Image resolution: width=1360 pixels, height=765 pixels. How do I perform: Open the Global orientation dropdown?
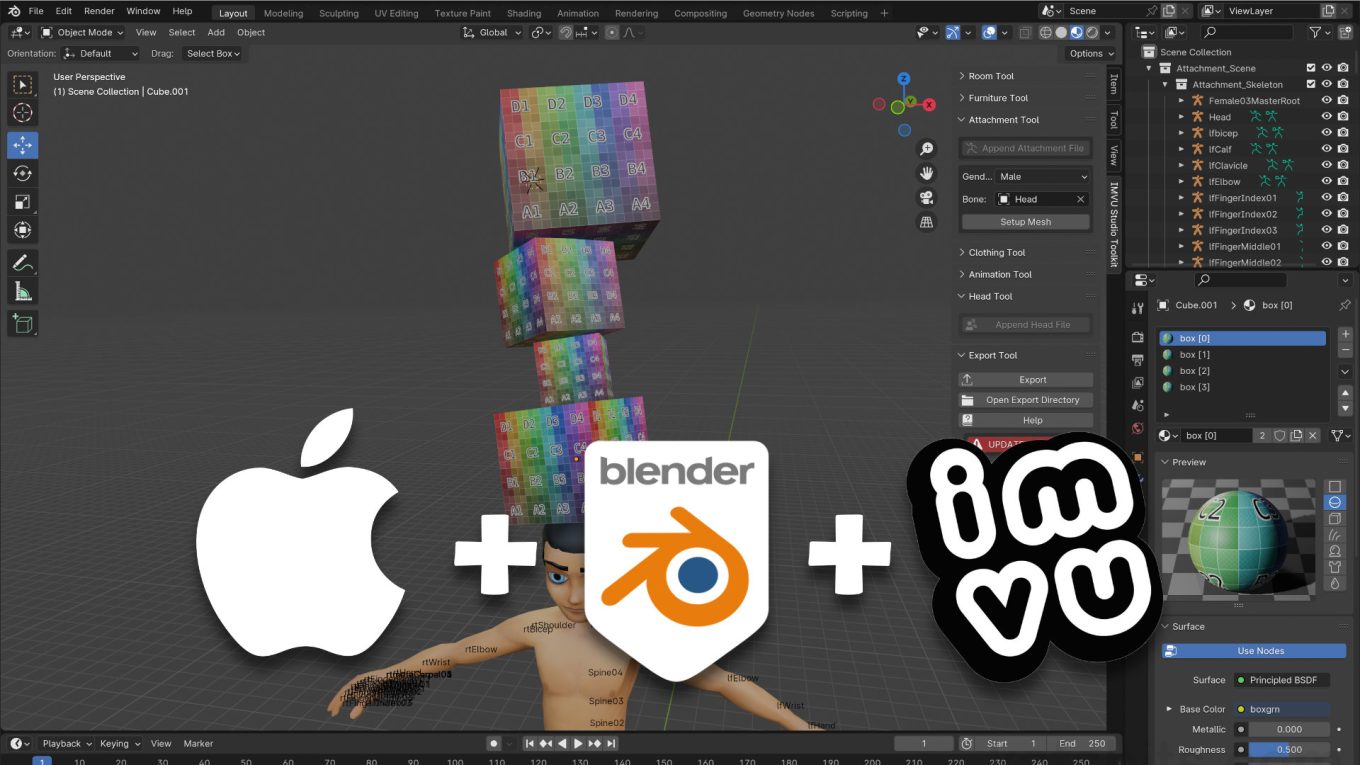pyautogui.click(x=492, y=32)
